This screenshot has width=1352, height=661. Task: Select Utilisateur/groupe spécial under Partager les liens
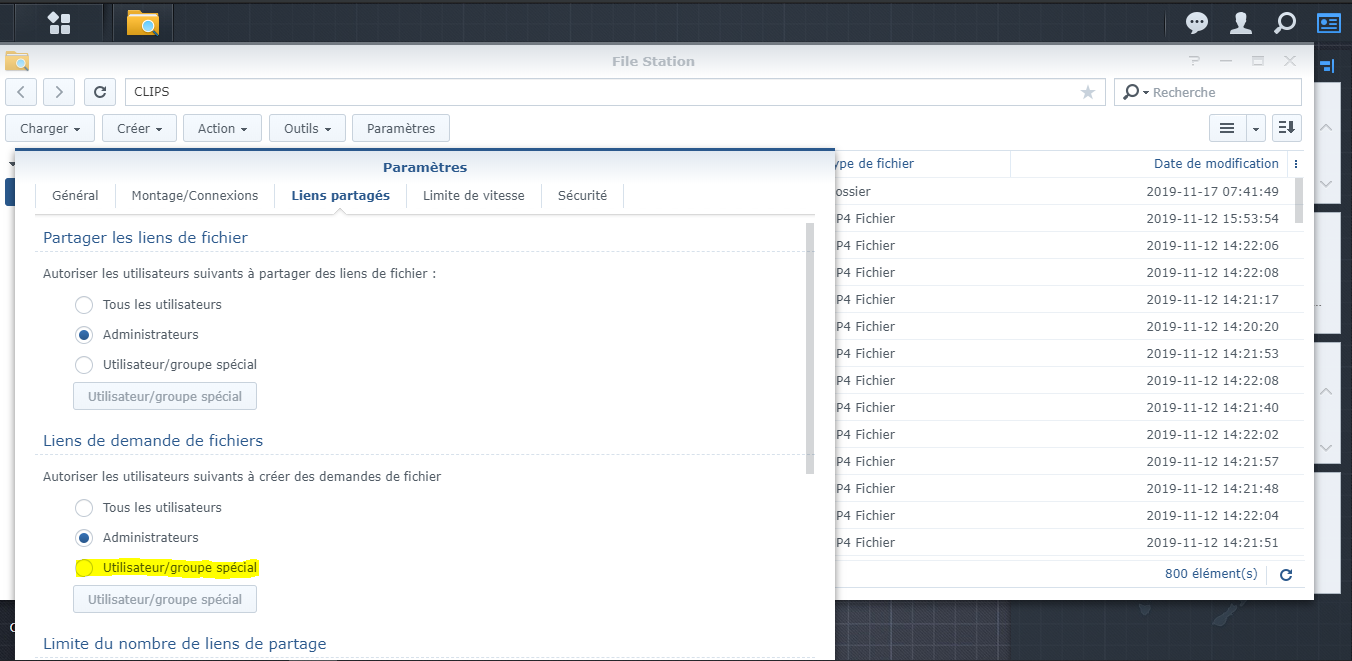coord(85,364)
